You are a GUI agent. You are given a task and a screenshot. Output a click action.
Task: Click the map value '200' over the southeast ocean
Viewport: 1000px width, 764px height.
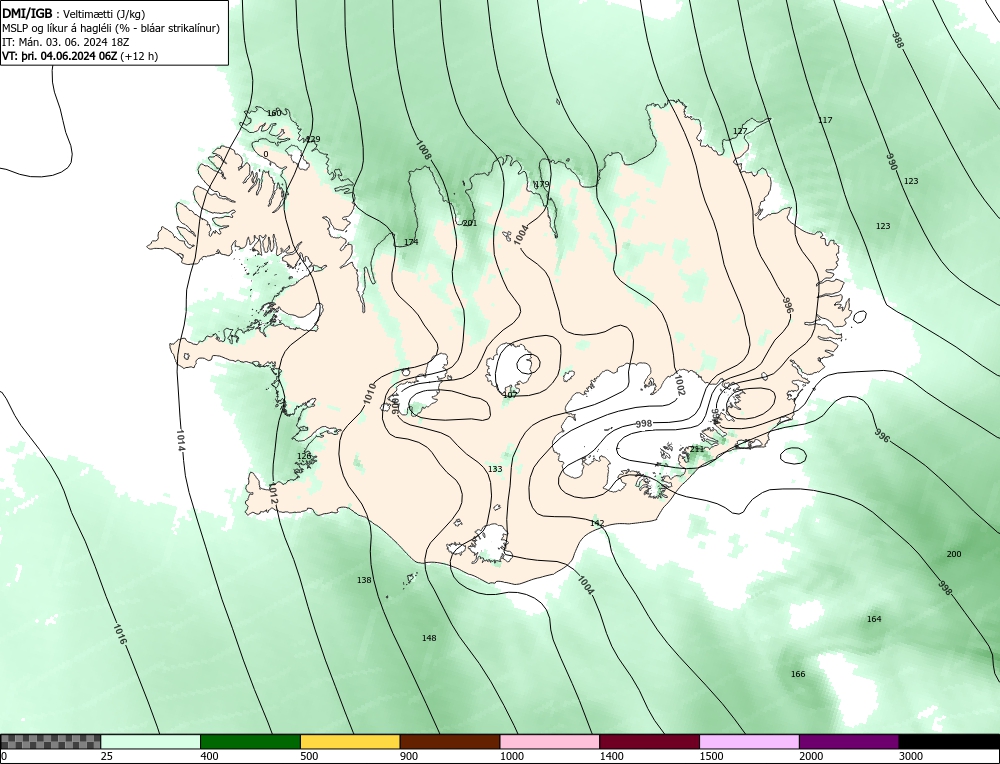[x=954, y=554]
